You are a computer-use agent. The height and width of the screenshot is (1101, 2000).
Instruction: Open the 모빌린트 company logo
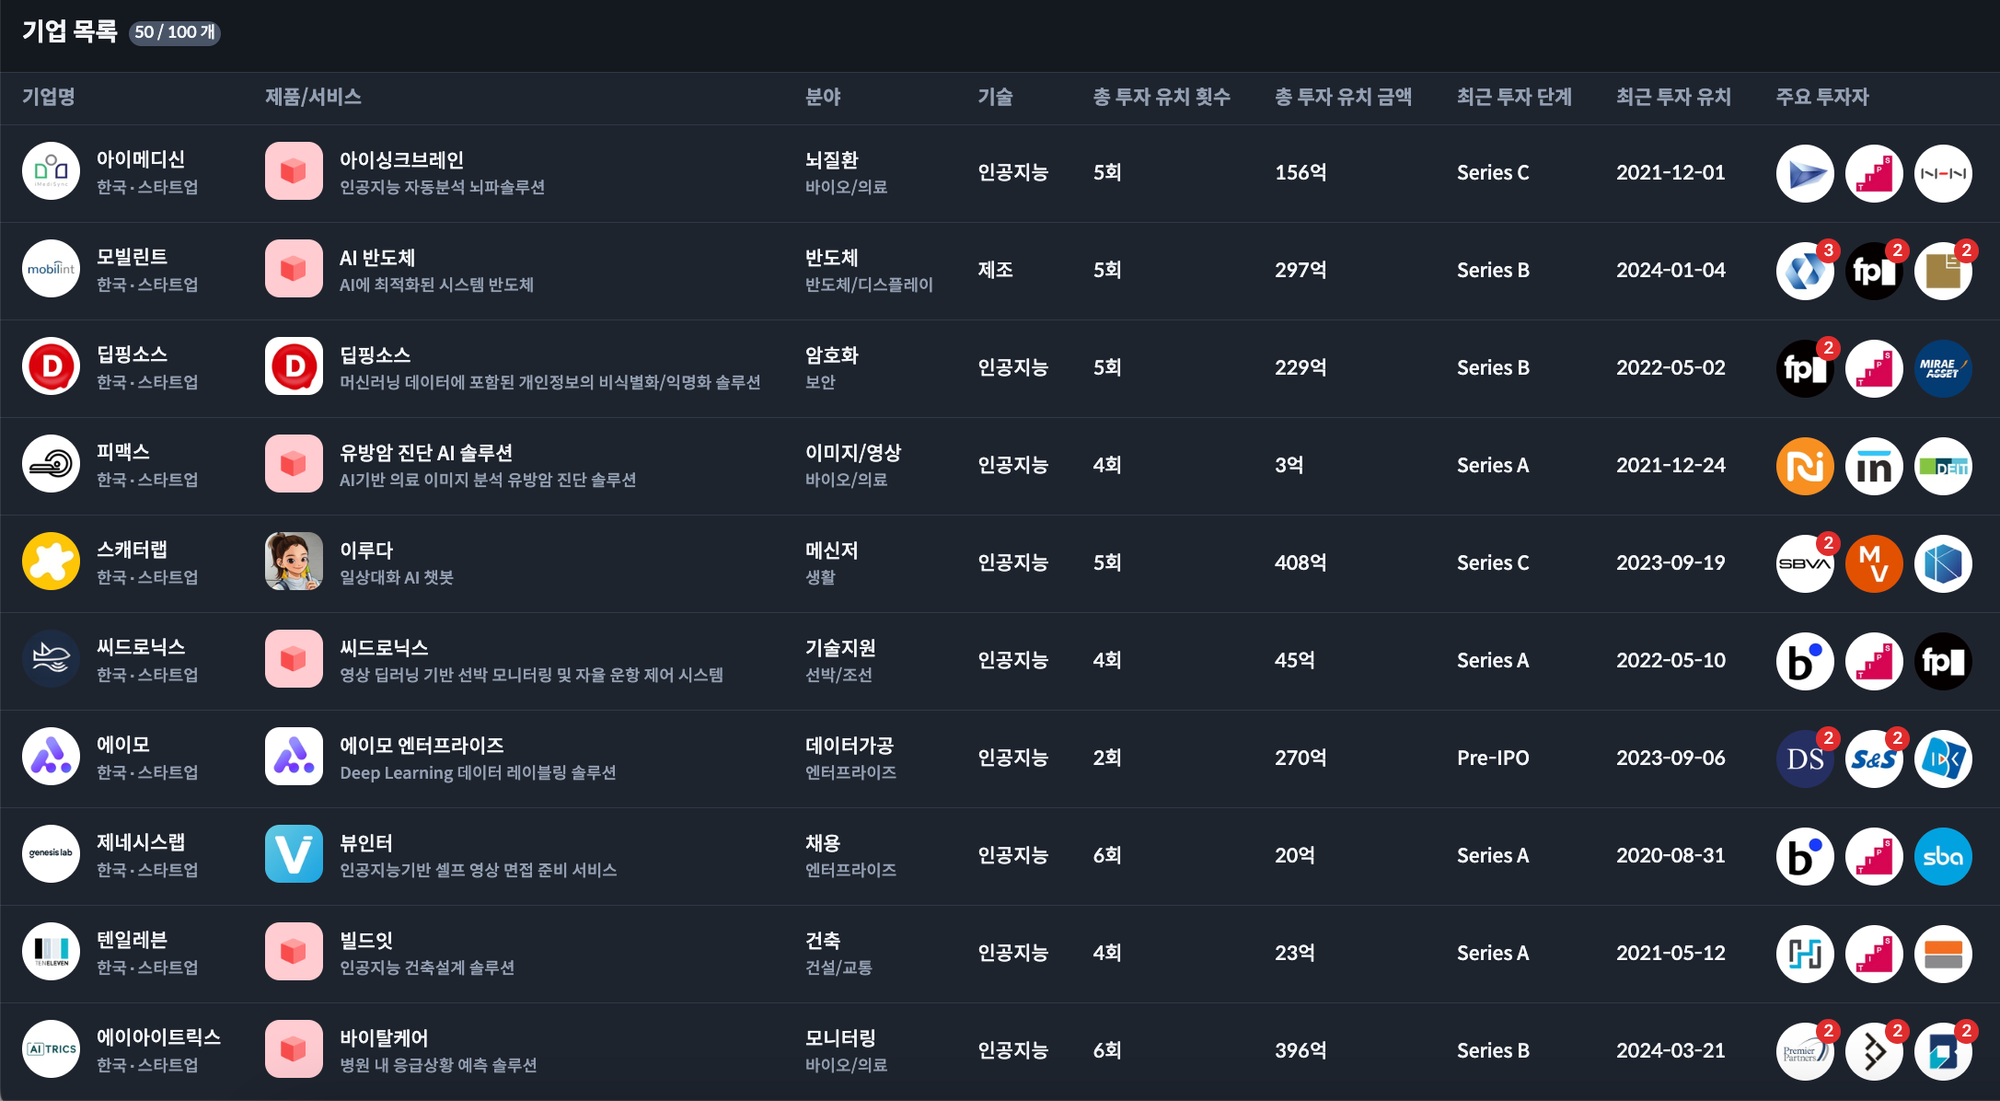[x=51, y=269]
